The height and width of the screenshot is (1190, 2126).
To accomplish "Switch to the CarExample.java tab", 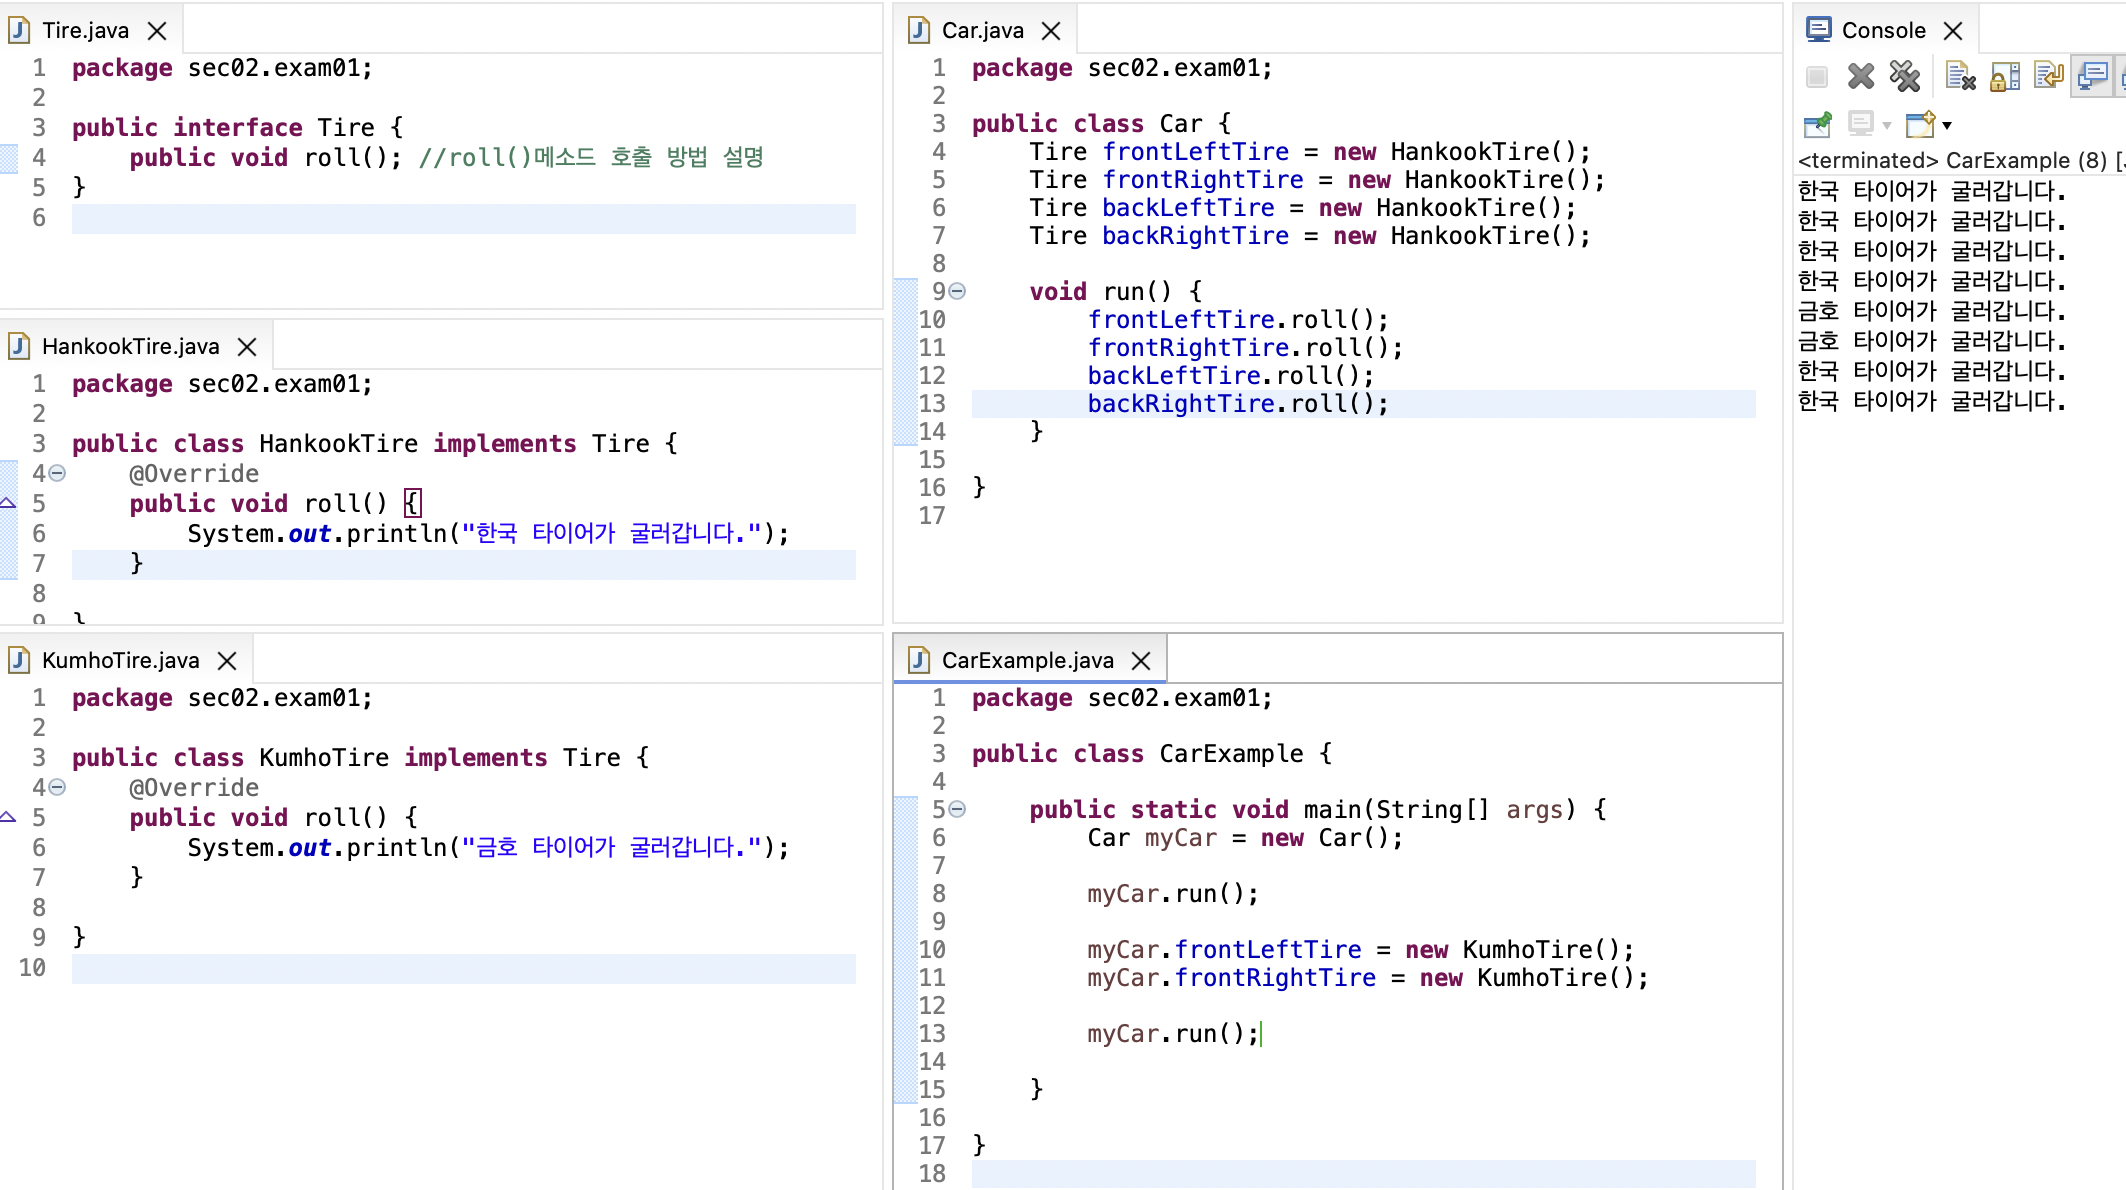I will 1027,660.
